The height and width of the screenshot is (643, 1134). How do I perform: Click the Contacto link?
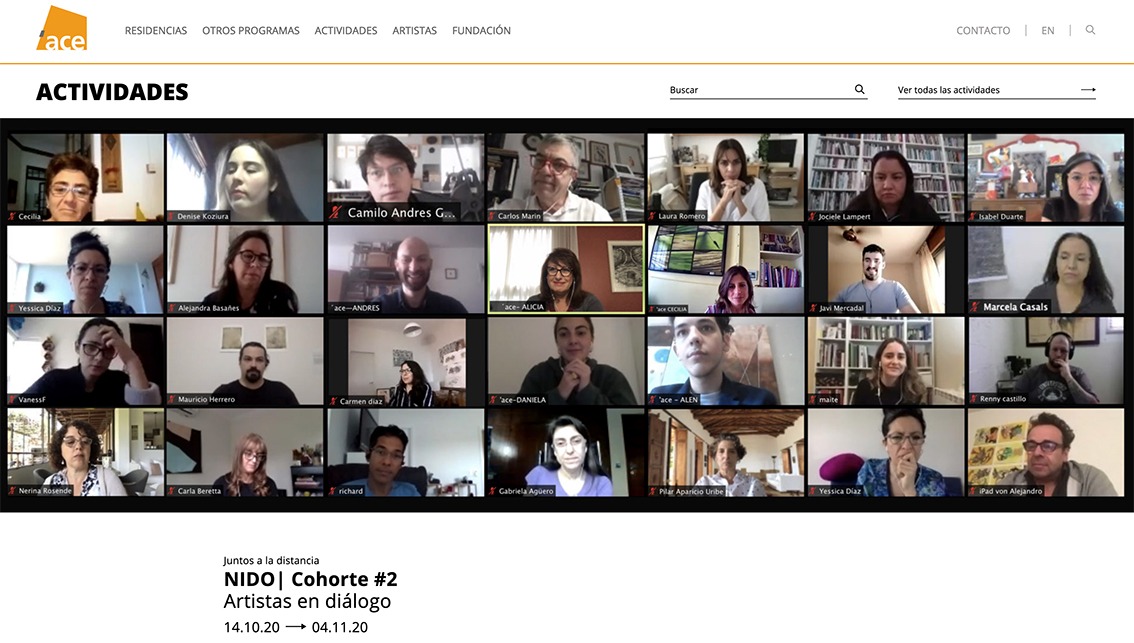click(x=983, y=31)
